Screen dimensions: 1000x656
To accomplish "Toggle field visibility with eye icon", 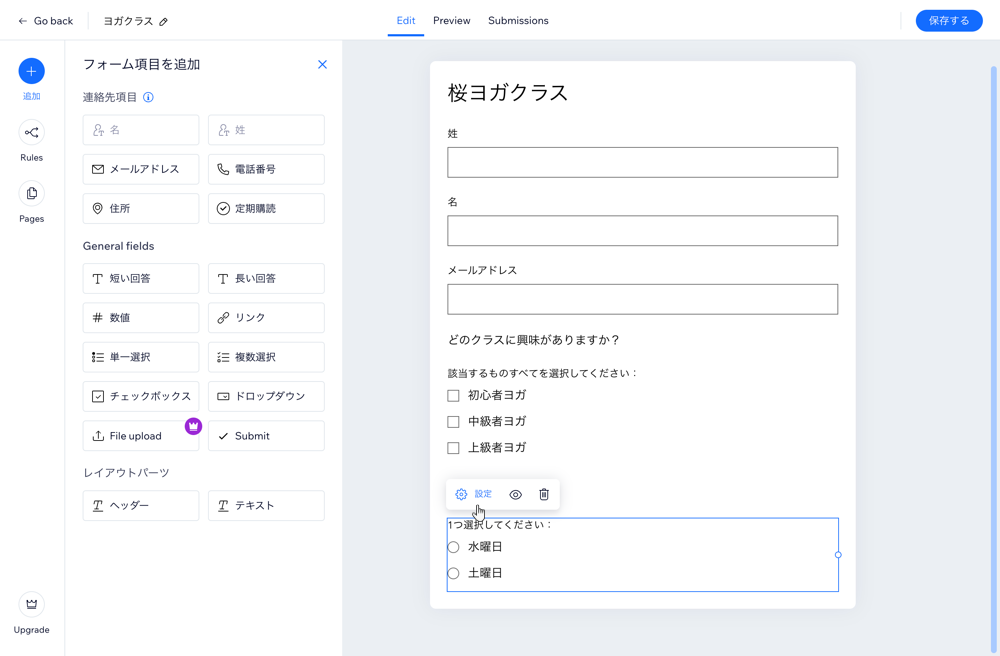I will pos(516,494).
